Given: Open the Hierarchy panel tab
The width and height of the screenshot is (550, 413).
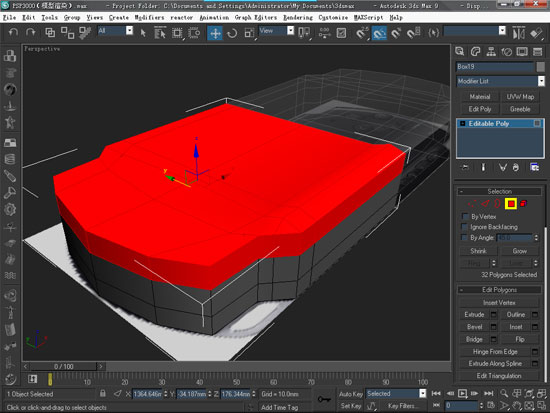Looking at the screenshot, I should point(491,52).
